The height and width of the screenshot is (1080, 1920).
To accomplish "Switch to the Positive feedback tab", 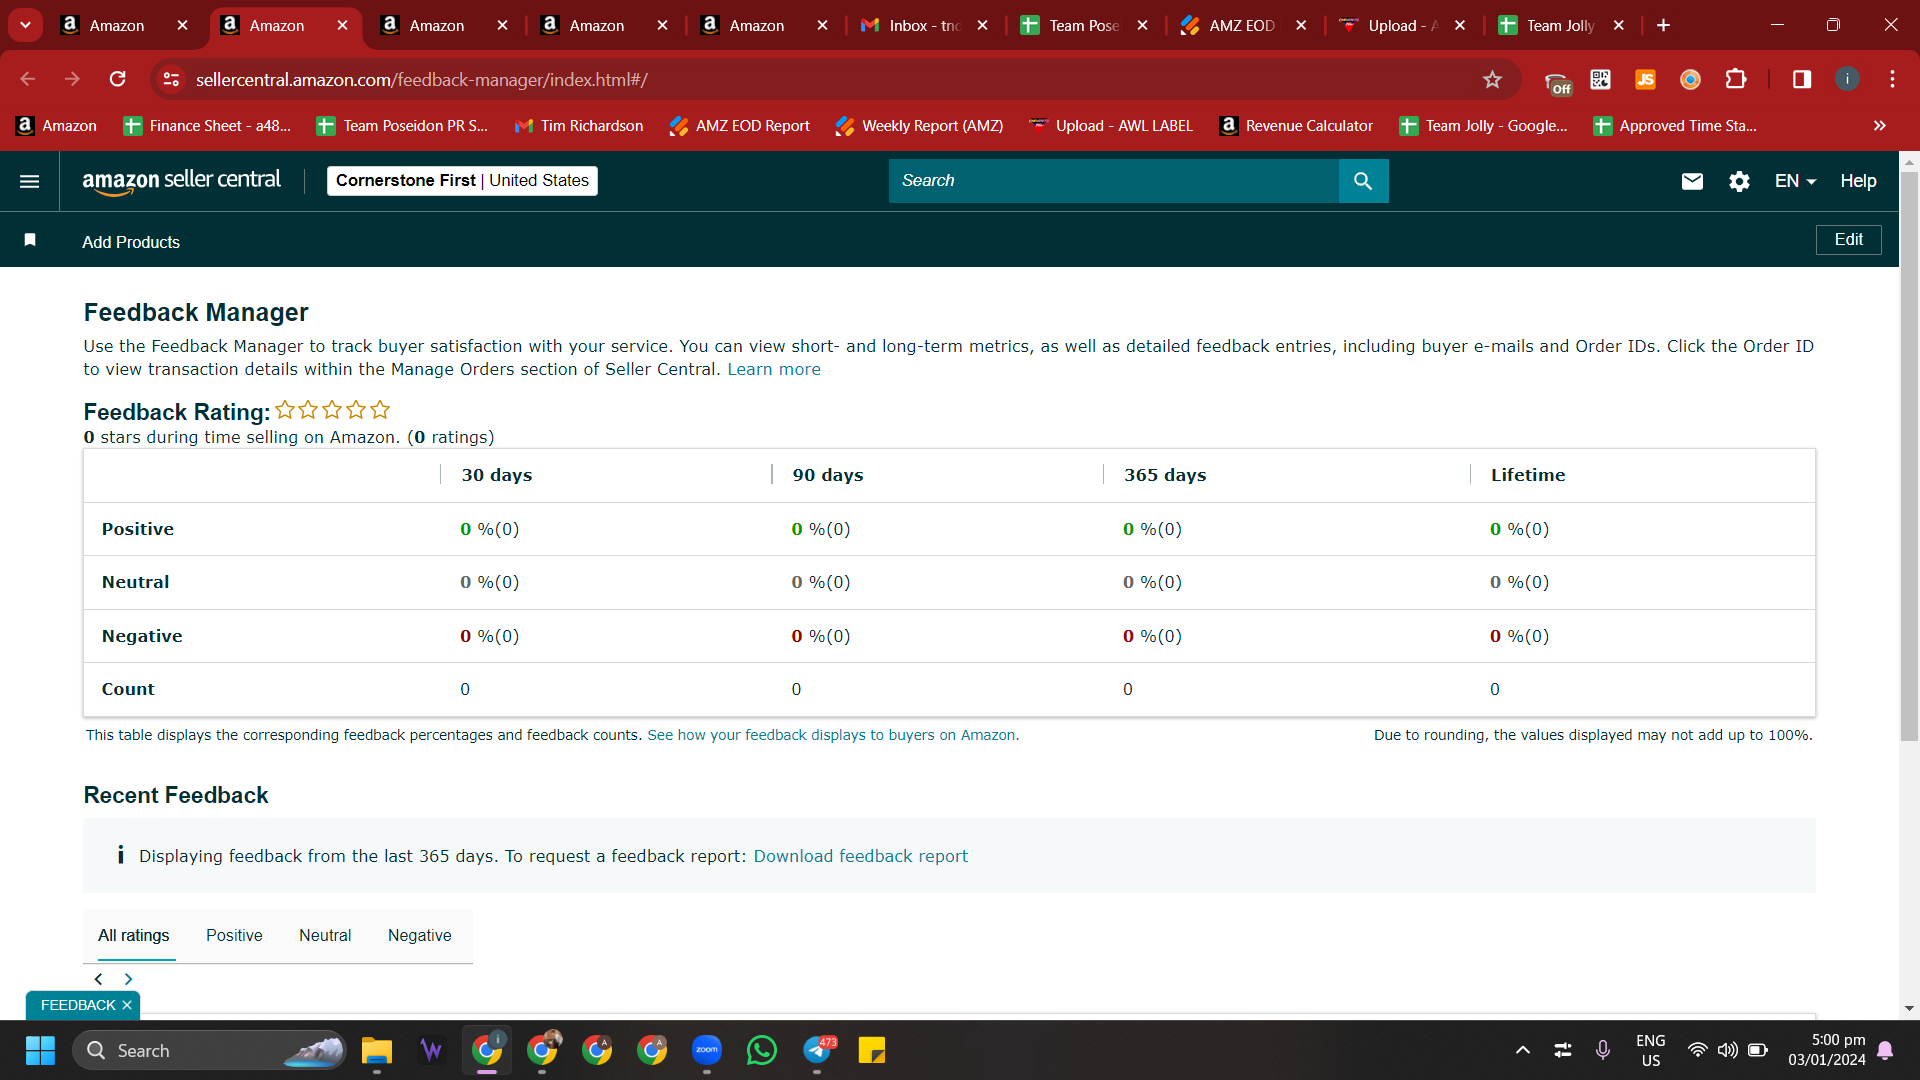I will click(x=234, y=936).
